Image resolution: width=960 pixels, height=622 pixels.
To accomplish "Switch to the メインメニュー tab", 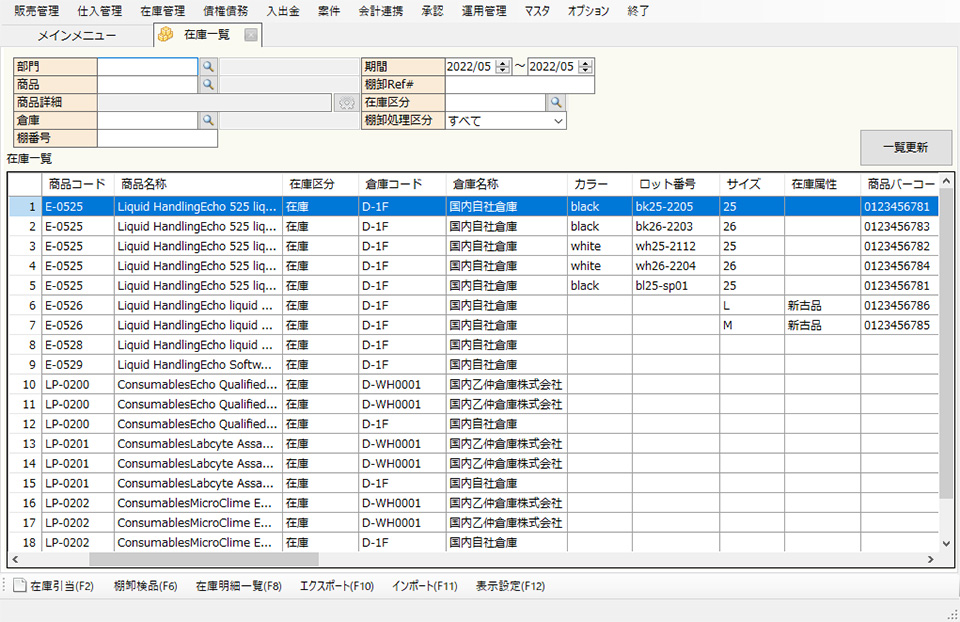I will 76,36.
